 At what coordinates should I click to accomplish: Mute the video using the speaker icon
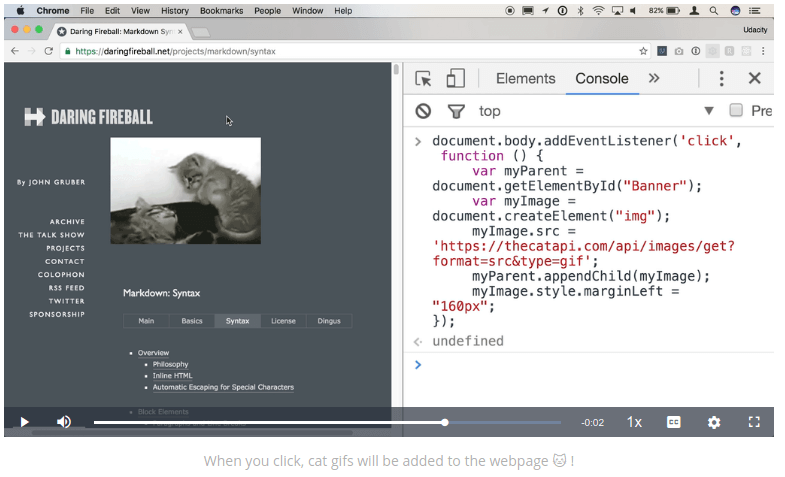64,422
